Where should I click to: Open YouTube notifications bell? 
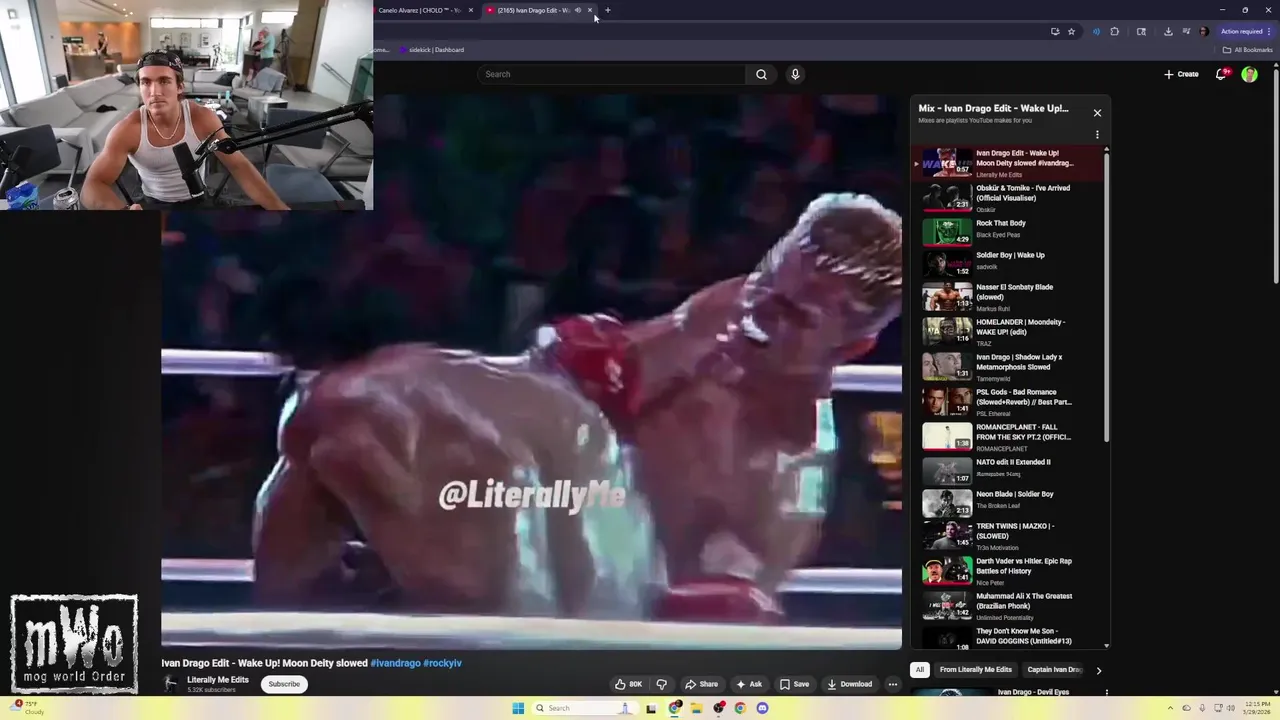coord(1221,74)
